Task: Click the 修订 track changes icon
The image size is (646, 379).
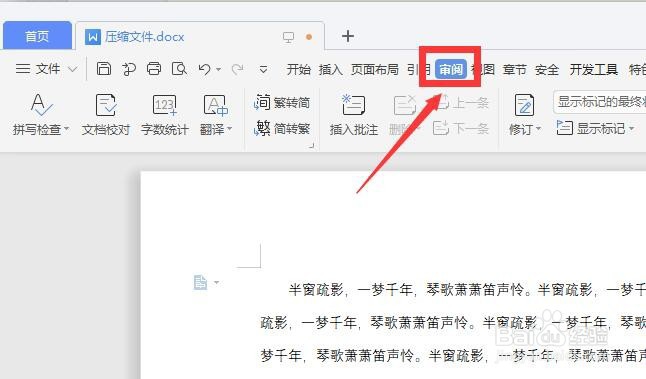Action: point(524,105)
